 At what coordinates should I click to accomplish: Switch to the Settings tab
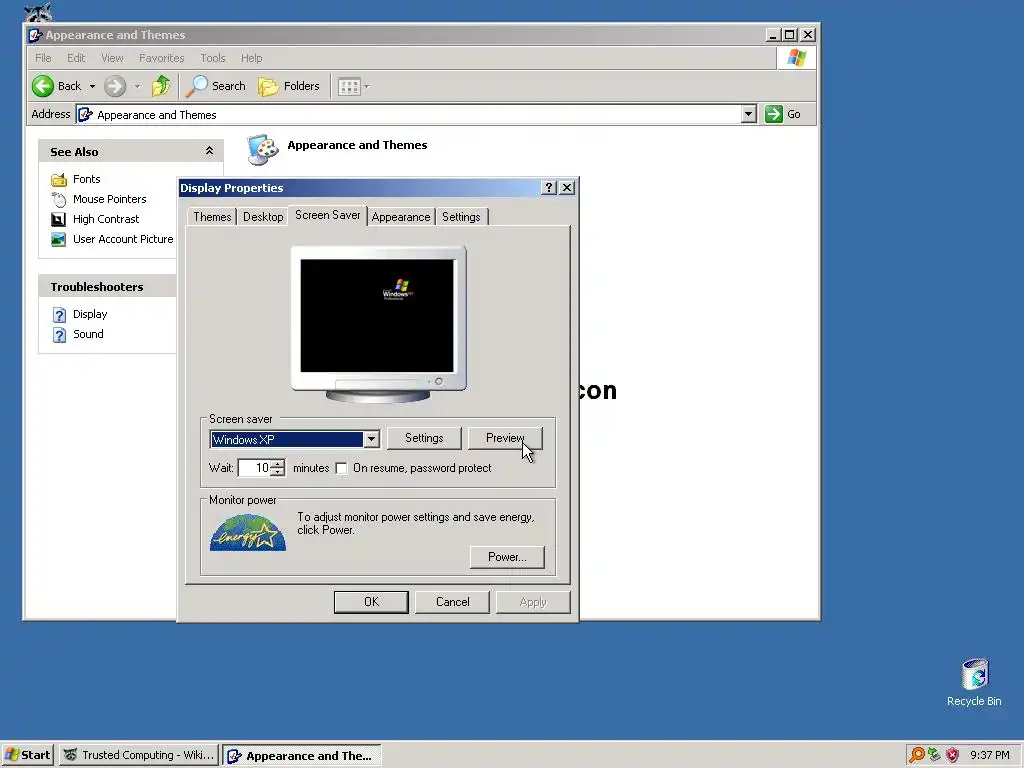[x=461, y=217]
